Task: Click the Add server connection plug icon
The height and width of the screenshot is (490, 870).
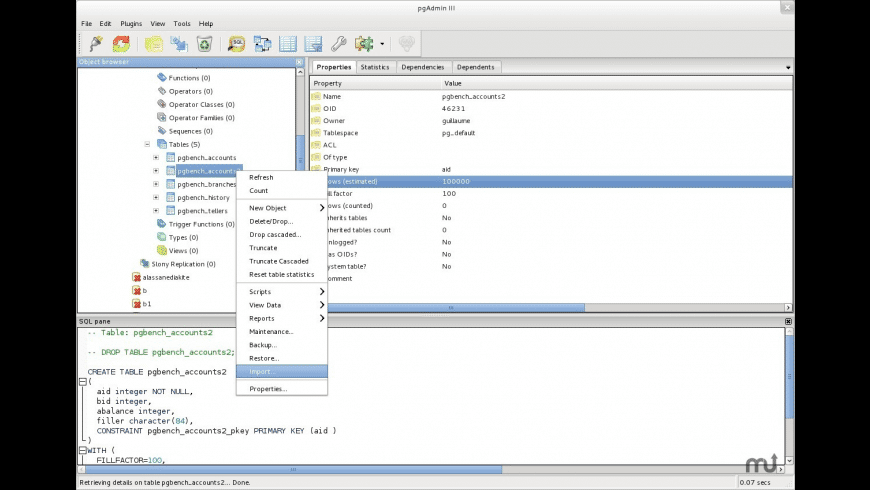Action: click(96, 44)
